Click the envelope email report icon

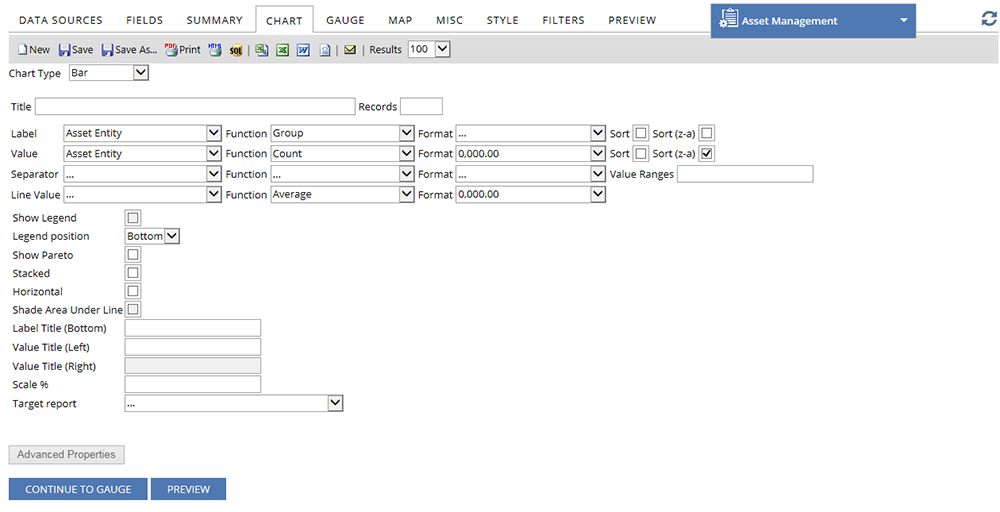(350, 49)
